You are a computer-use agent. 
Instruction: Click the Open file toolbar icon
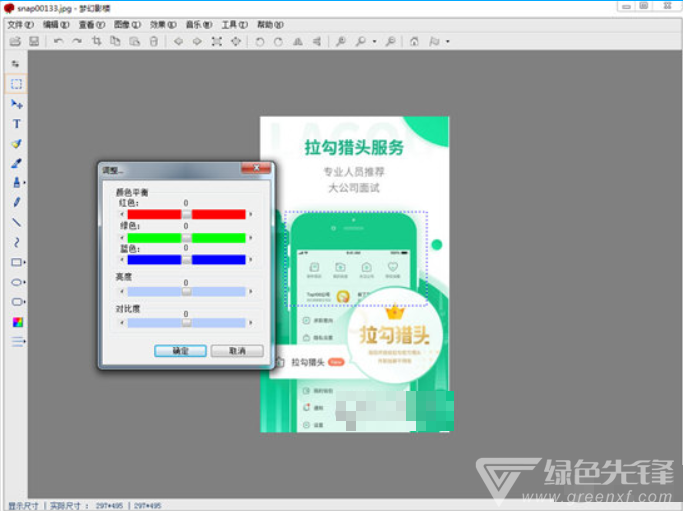15,41
